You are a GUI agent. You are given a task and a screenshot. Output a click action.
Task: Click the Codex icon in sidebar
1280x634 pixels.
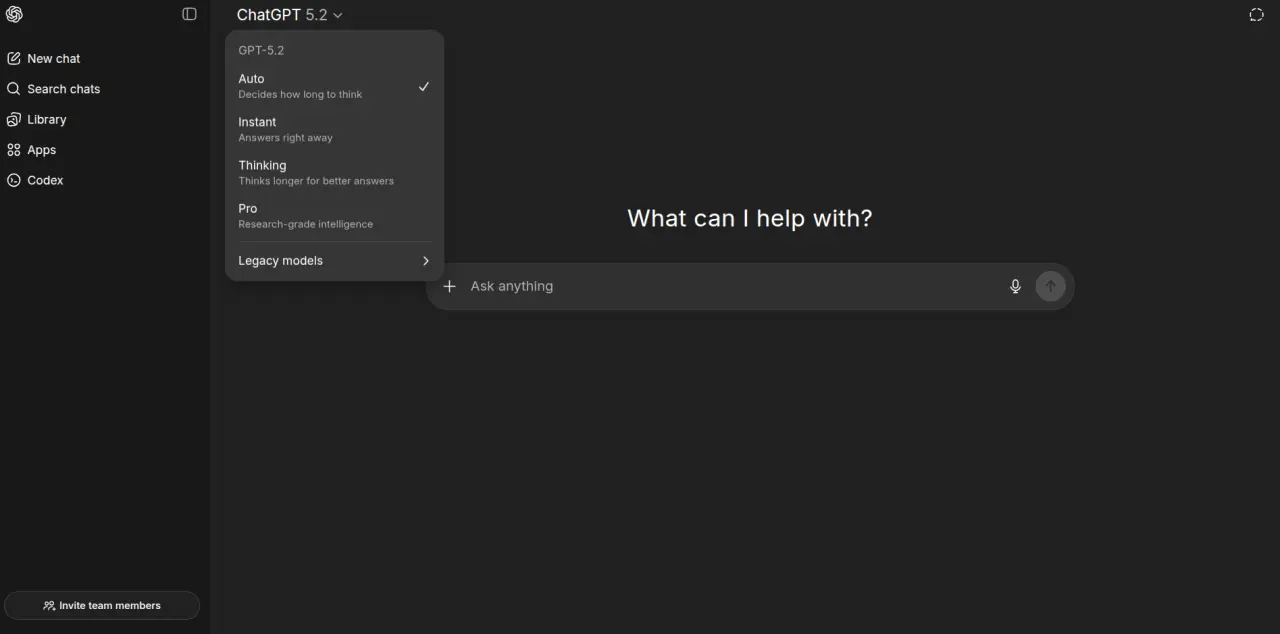tap(14, 180)
